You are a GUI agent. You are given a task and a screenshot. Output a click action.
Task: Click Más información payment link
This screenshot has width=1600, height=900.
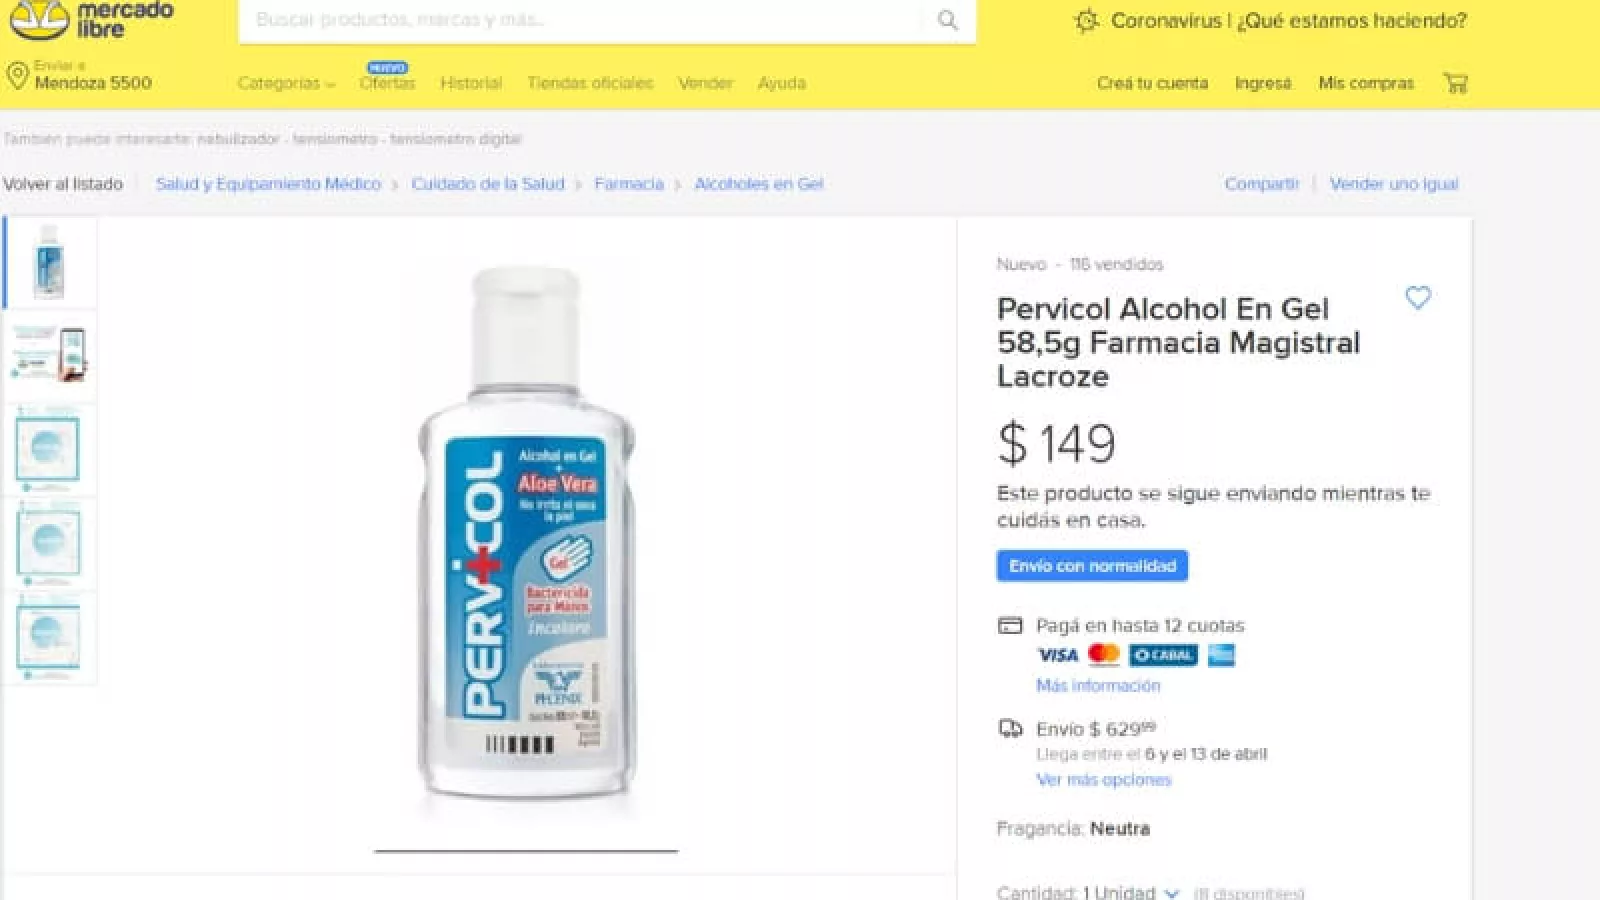coord(1098,686)
